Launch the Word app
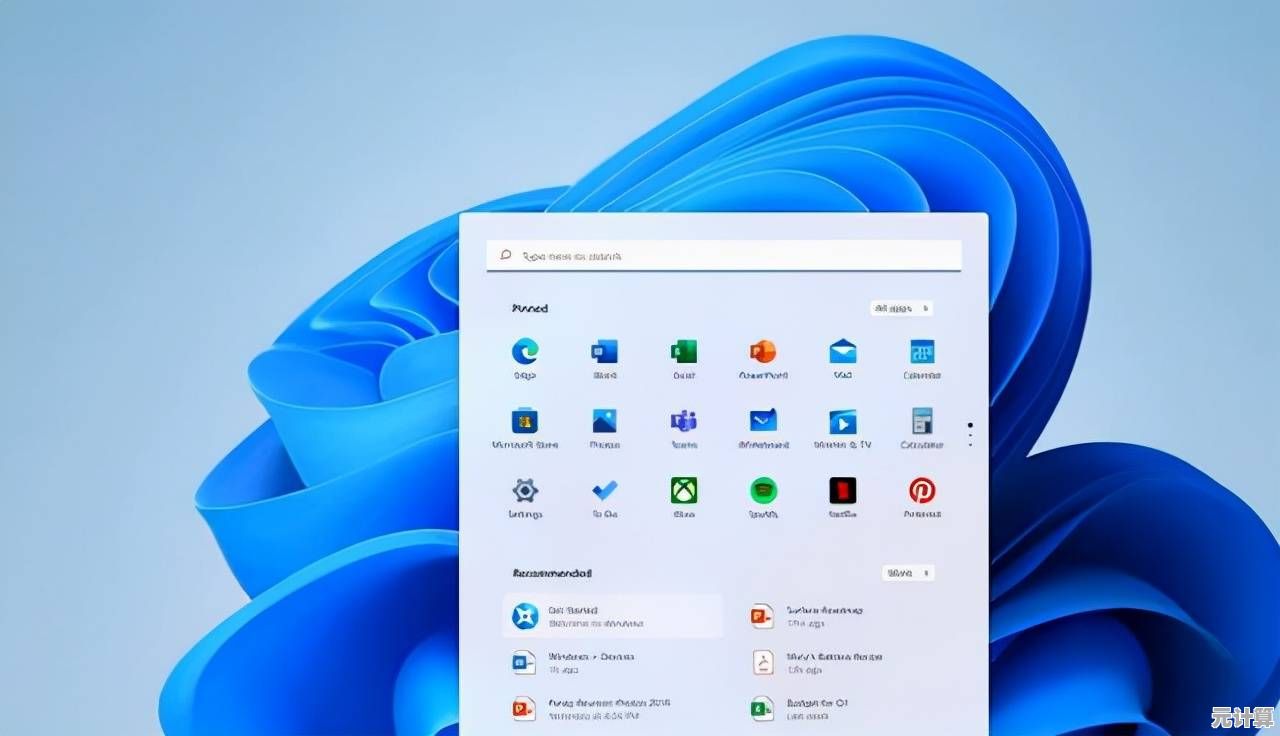Screen dimensions: 1280x736 click(604, 352)
